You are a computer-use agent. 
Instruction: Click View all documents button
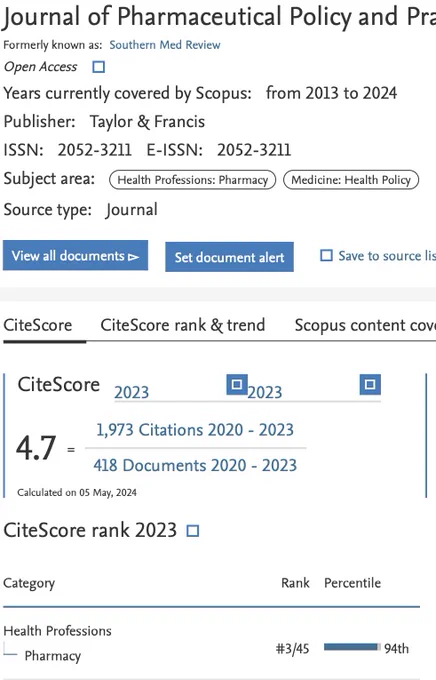coord(75,256)
